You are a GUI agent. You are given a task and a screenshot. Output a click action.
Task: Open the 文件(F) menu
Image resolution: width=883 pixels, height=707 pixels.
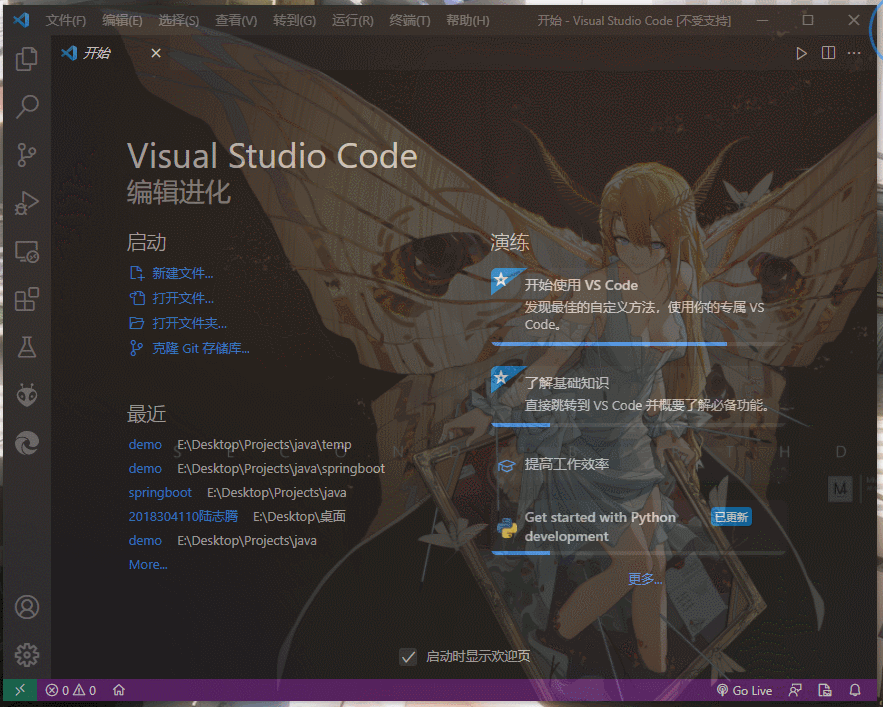(x=66, y=21)
